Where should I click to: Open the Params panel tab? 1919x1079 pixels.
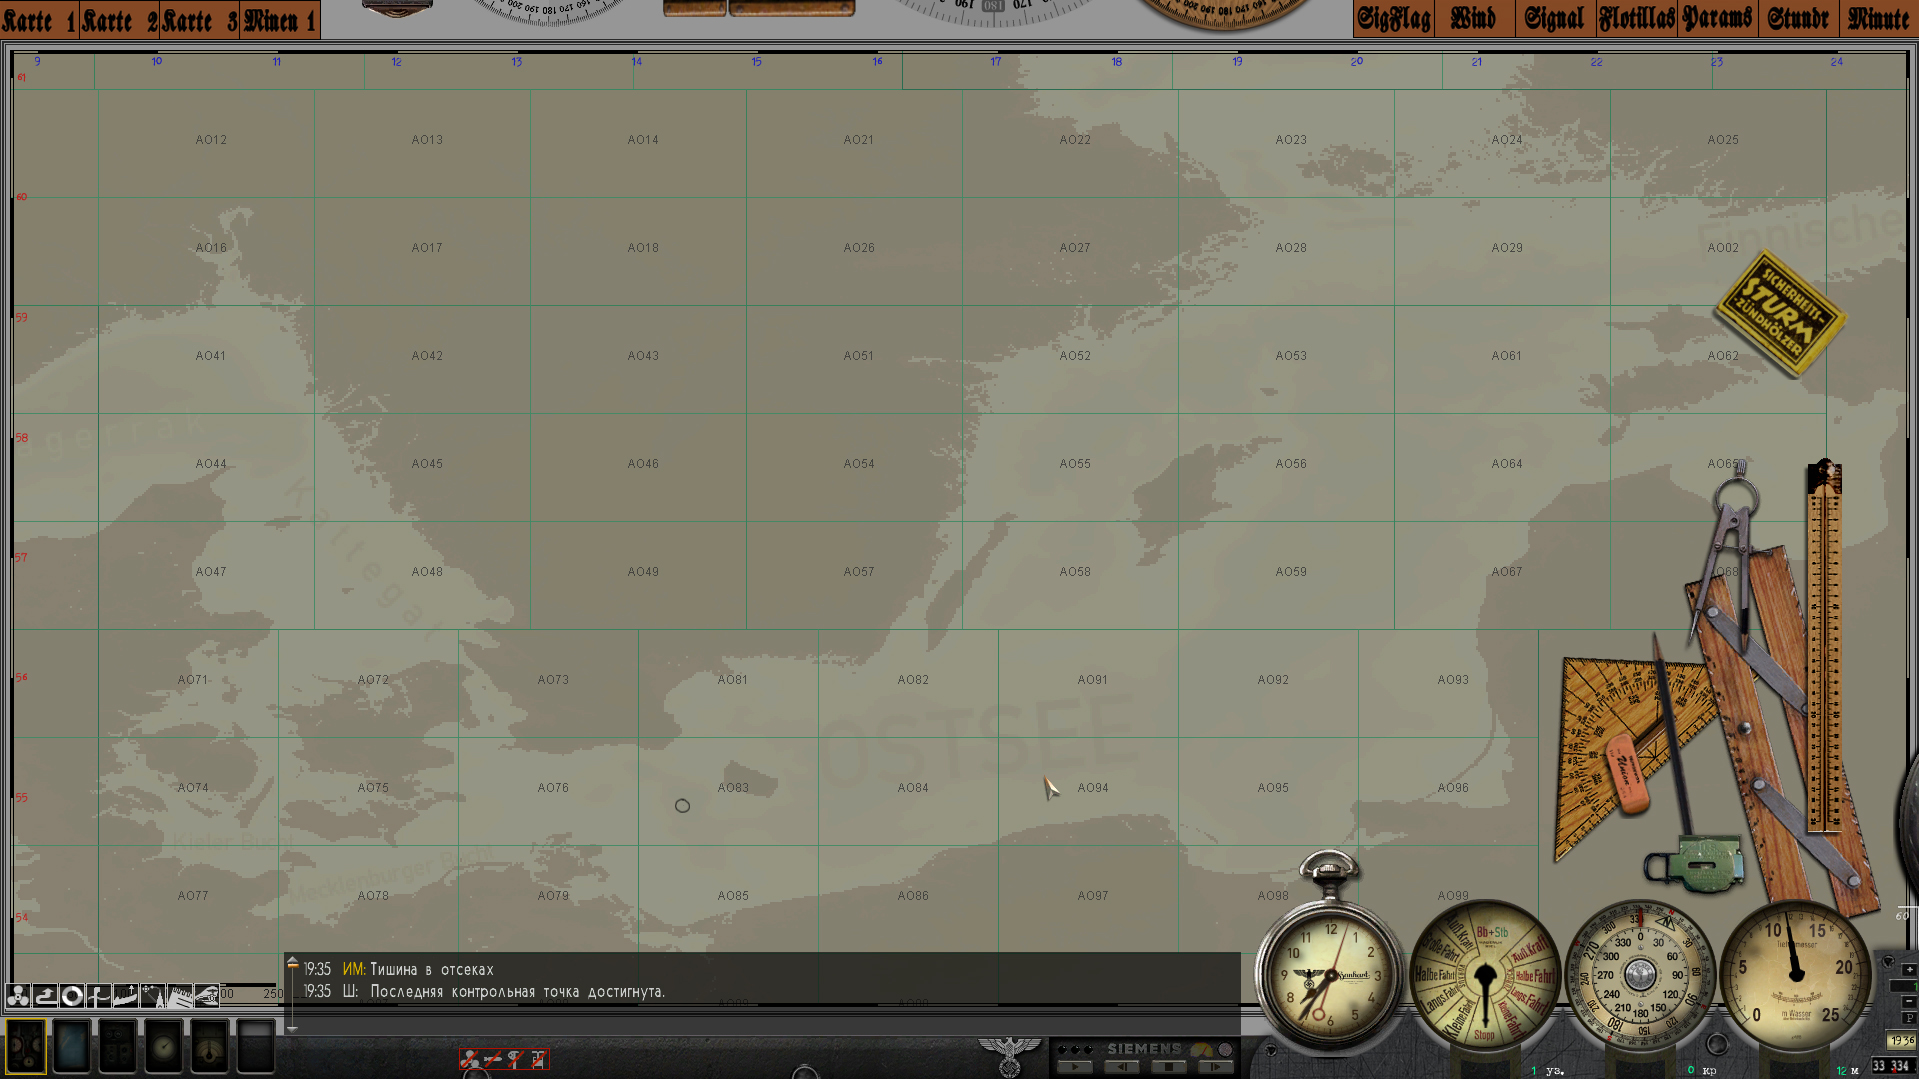[x=1717, y=19]
